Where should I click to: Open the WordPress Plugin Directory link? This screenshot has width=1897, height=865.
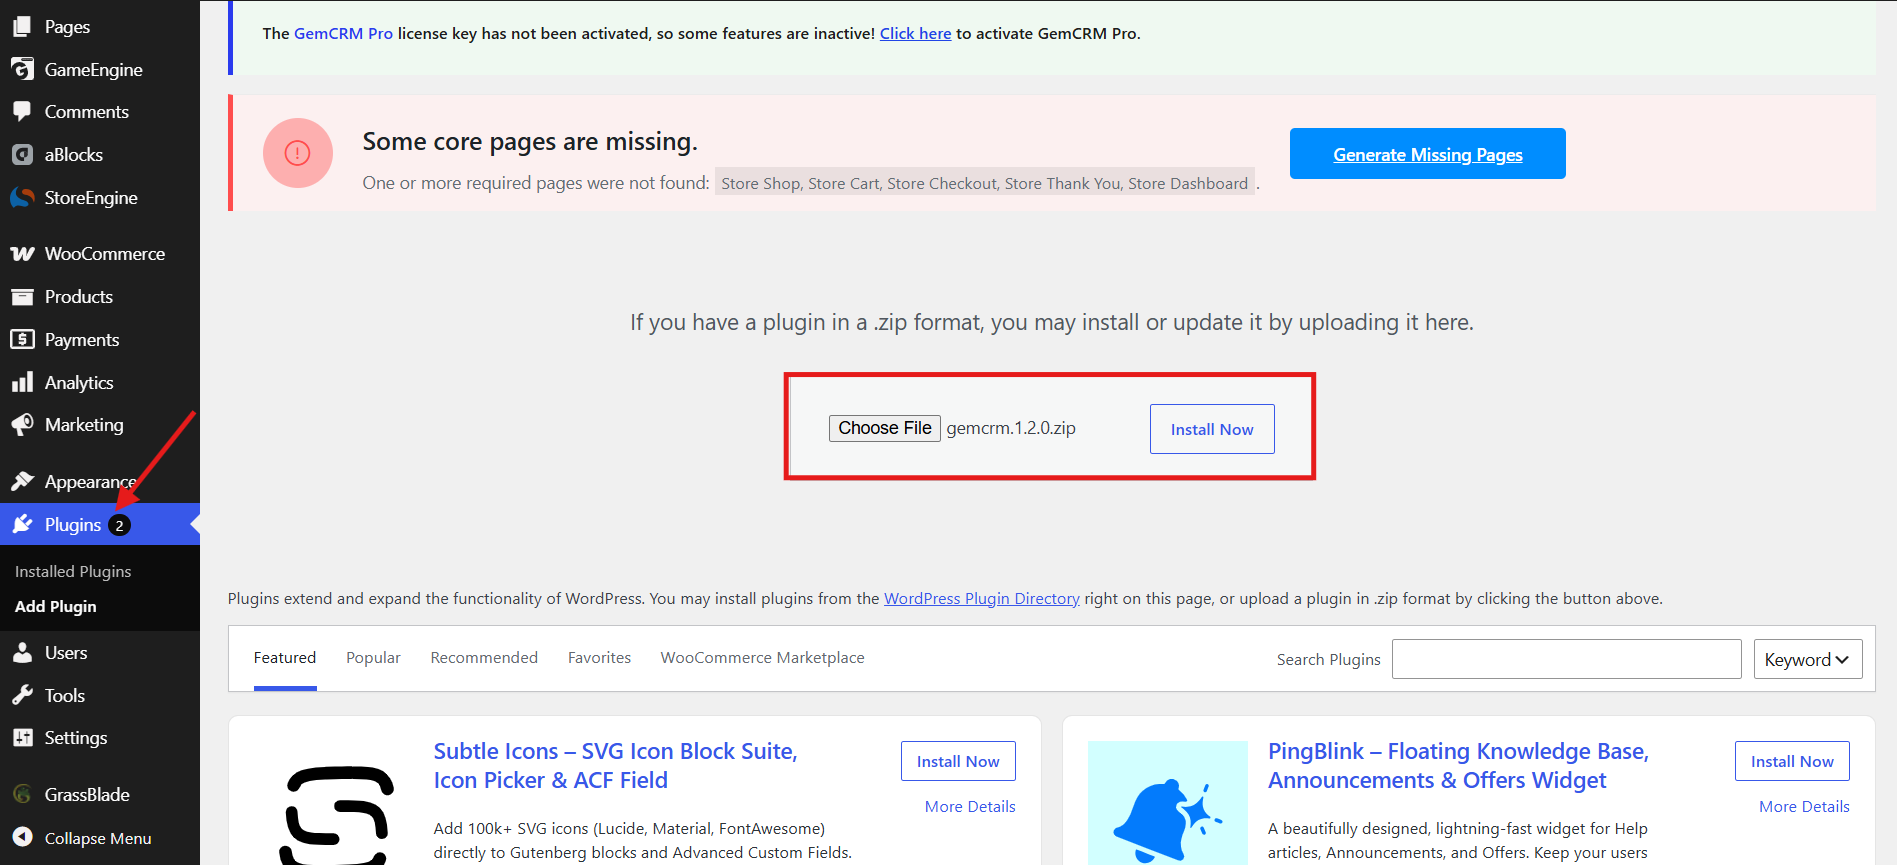coord(982,599)
